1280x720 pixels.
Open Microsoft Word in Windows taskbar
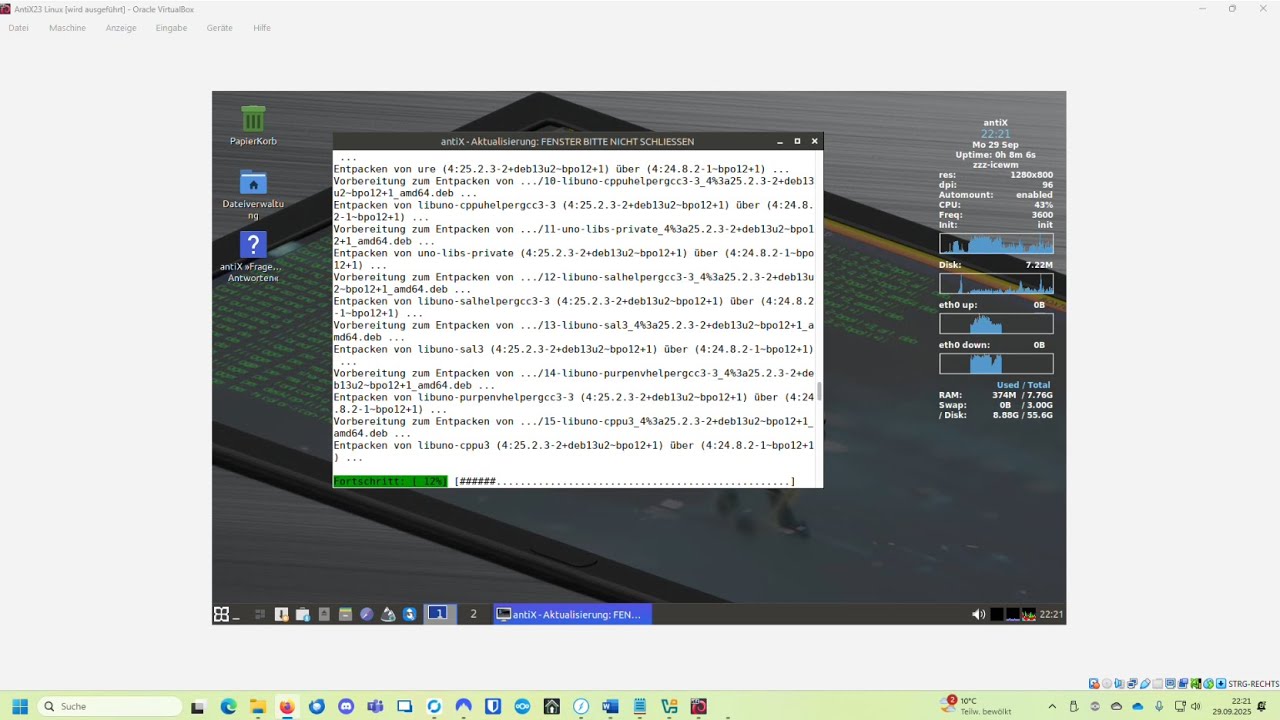610,706
